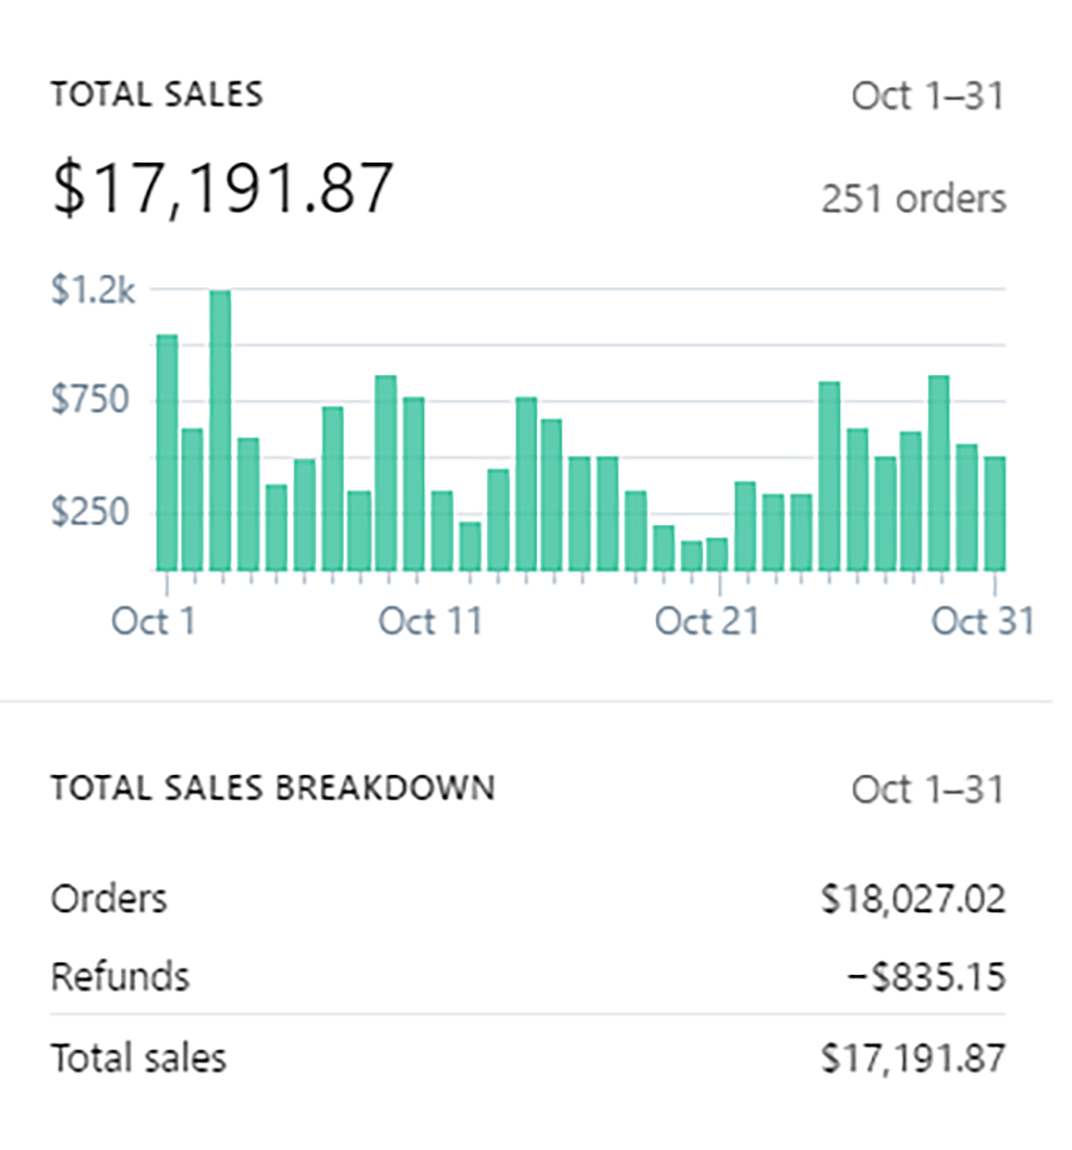The height and width of the screenshot is (1150, 1072).
Task: Click the Oct 31 x-axis label
Action: coord(982,621)
